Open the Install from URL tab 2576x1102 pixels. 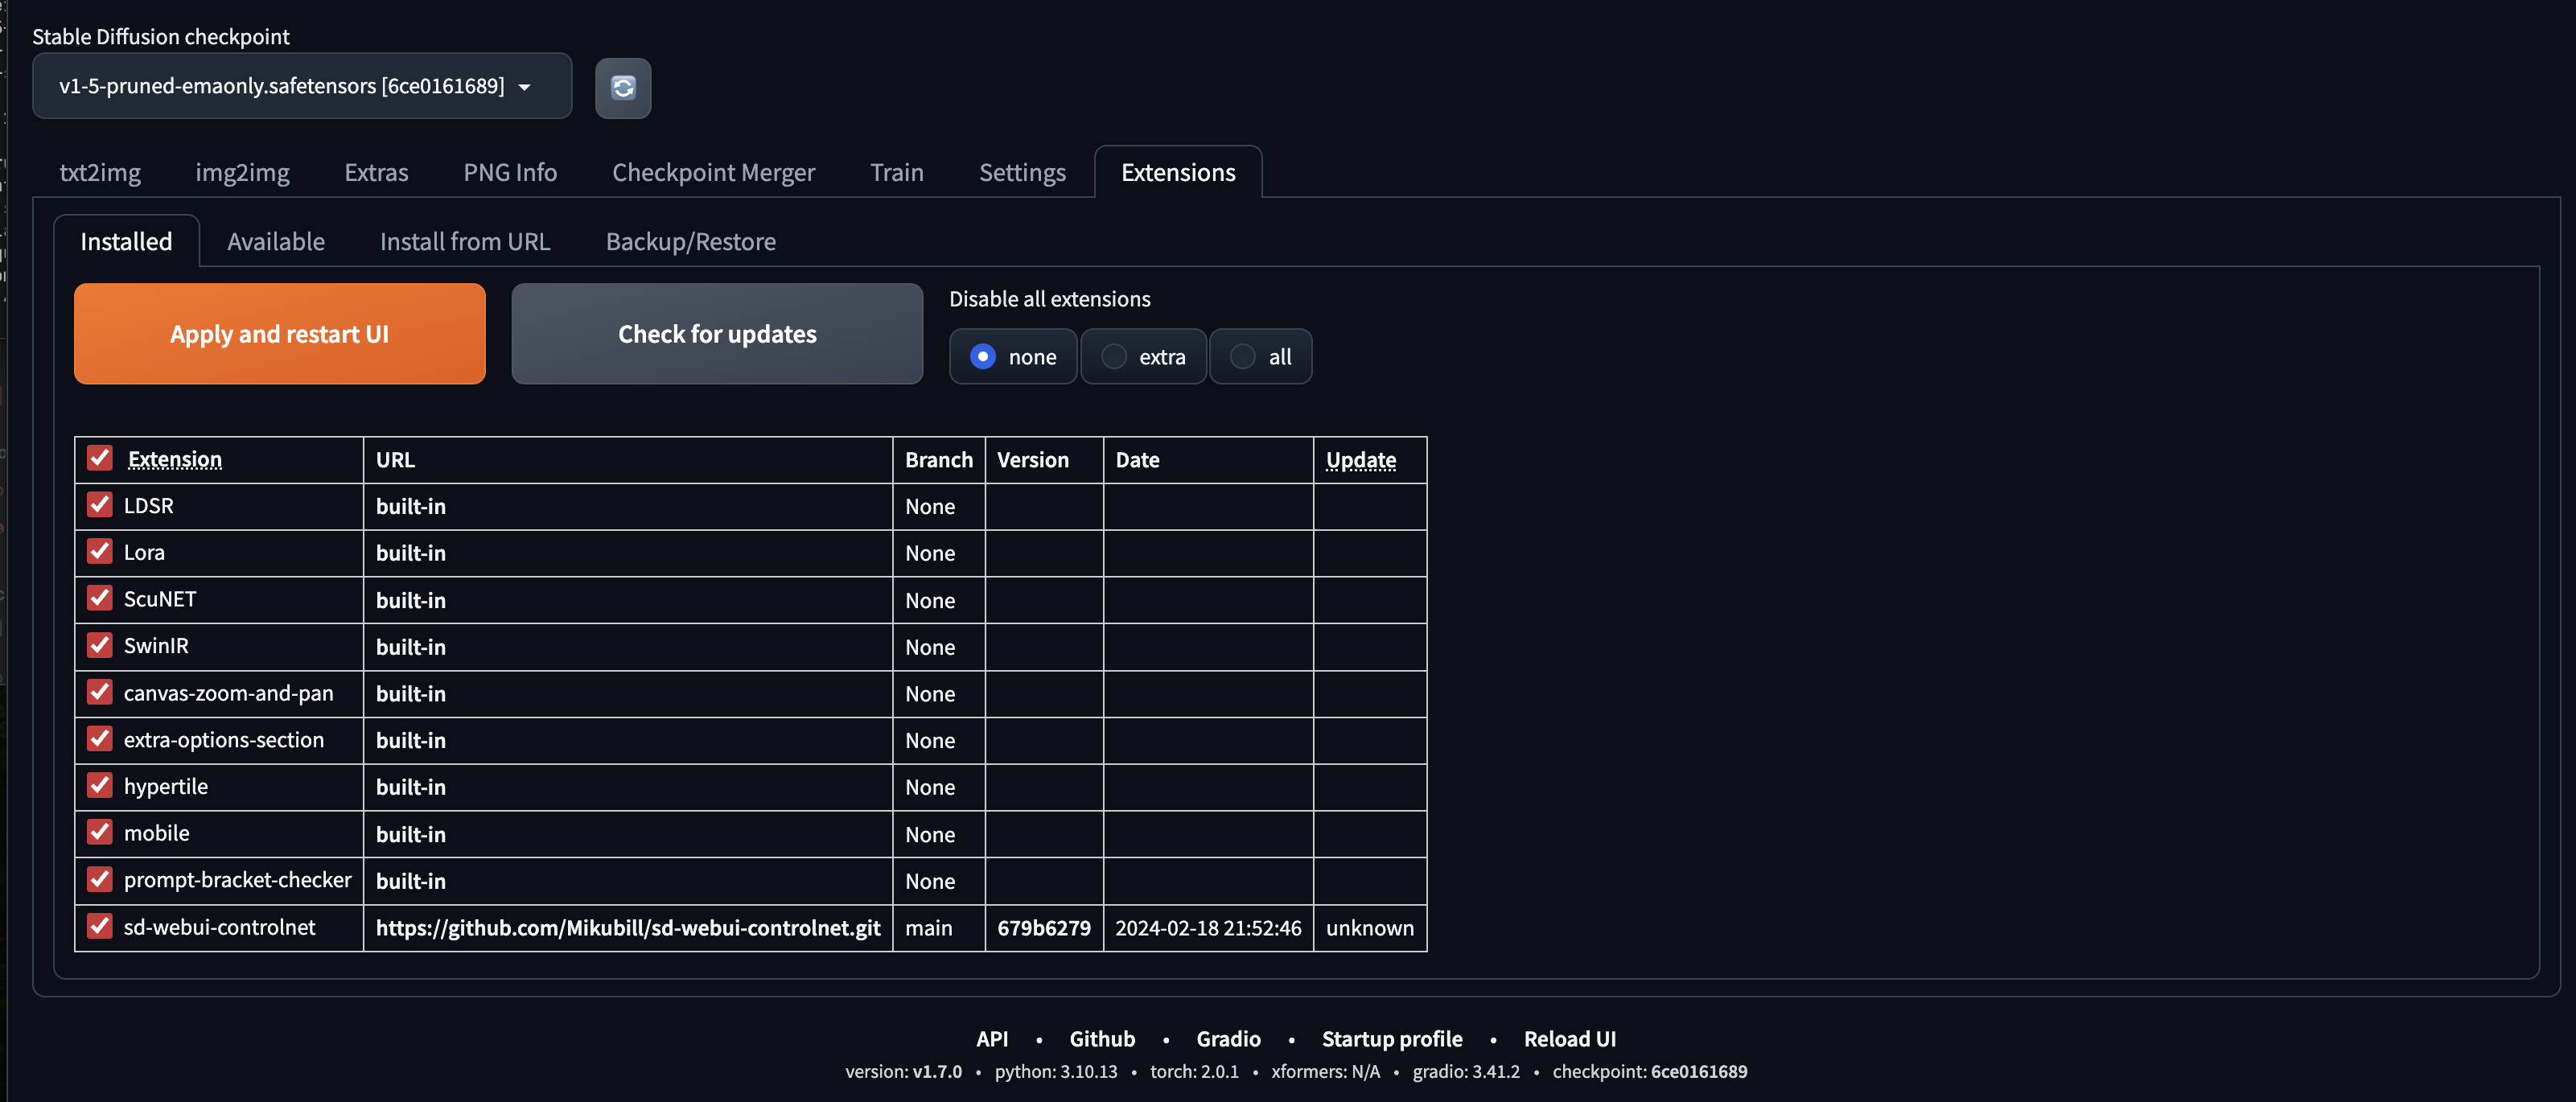pos(464,242)
